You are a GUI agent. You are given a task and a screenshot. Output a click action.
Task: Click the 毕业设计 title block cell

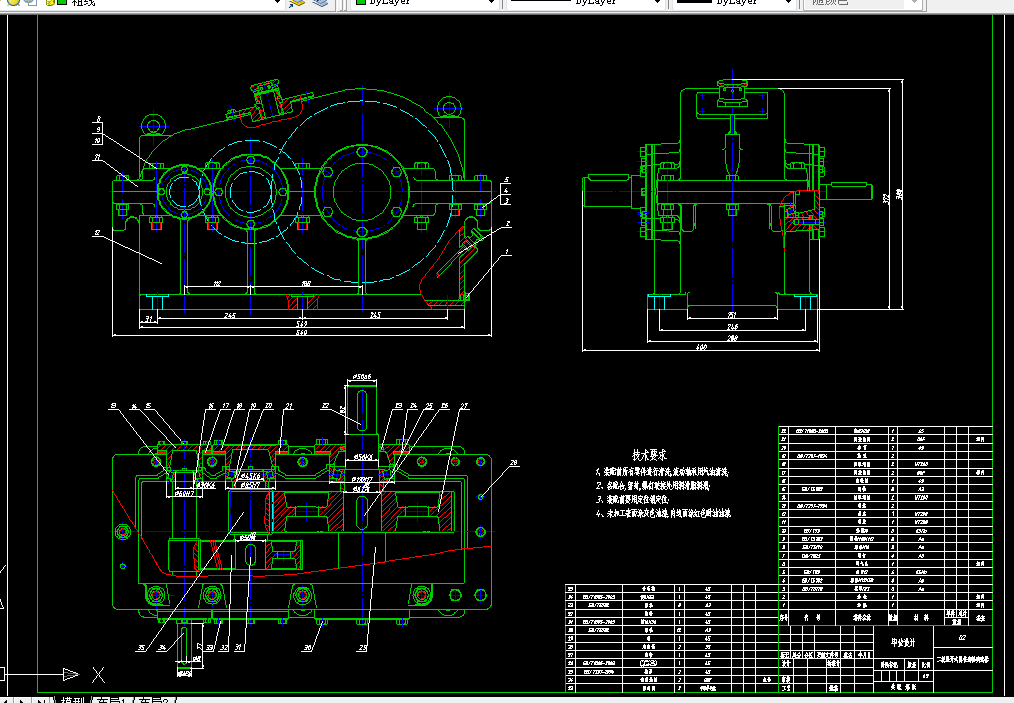[x=903, y=642]
